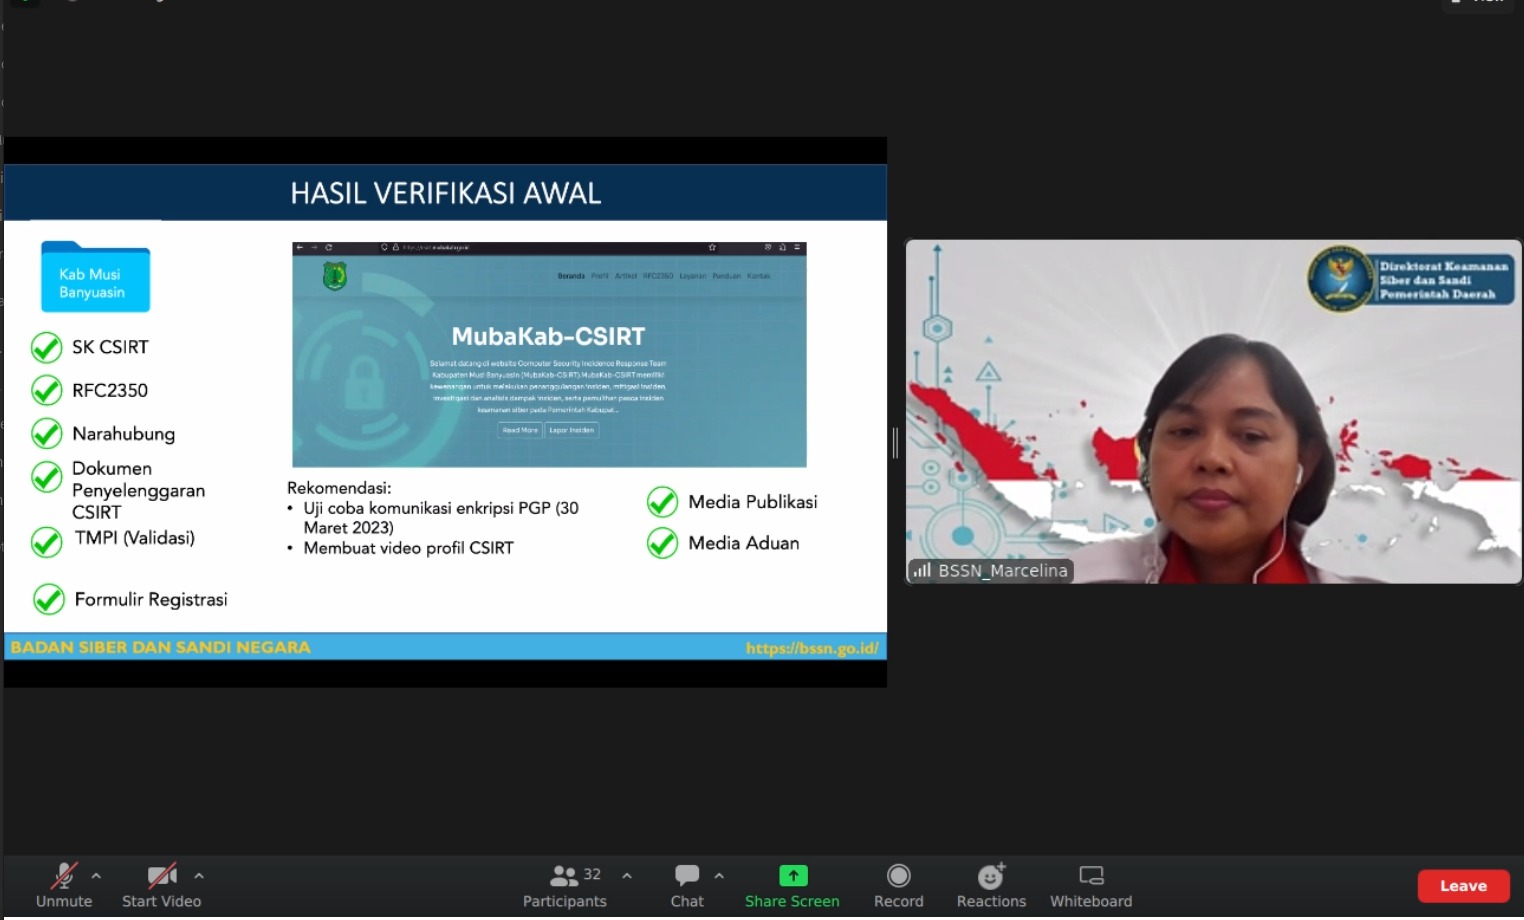Expand video options arrow beside Start Video
Screen dimensions: 1524x920
click(199, 876)
